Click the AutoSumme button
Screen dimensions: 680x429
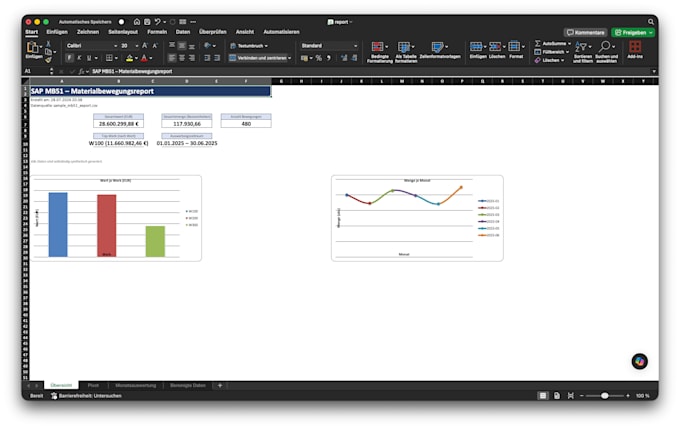(x=552, y=43)
